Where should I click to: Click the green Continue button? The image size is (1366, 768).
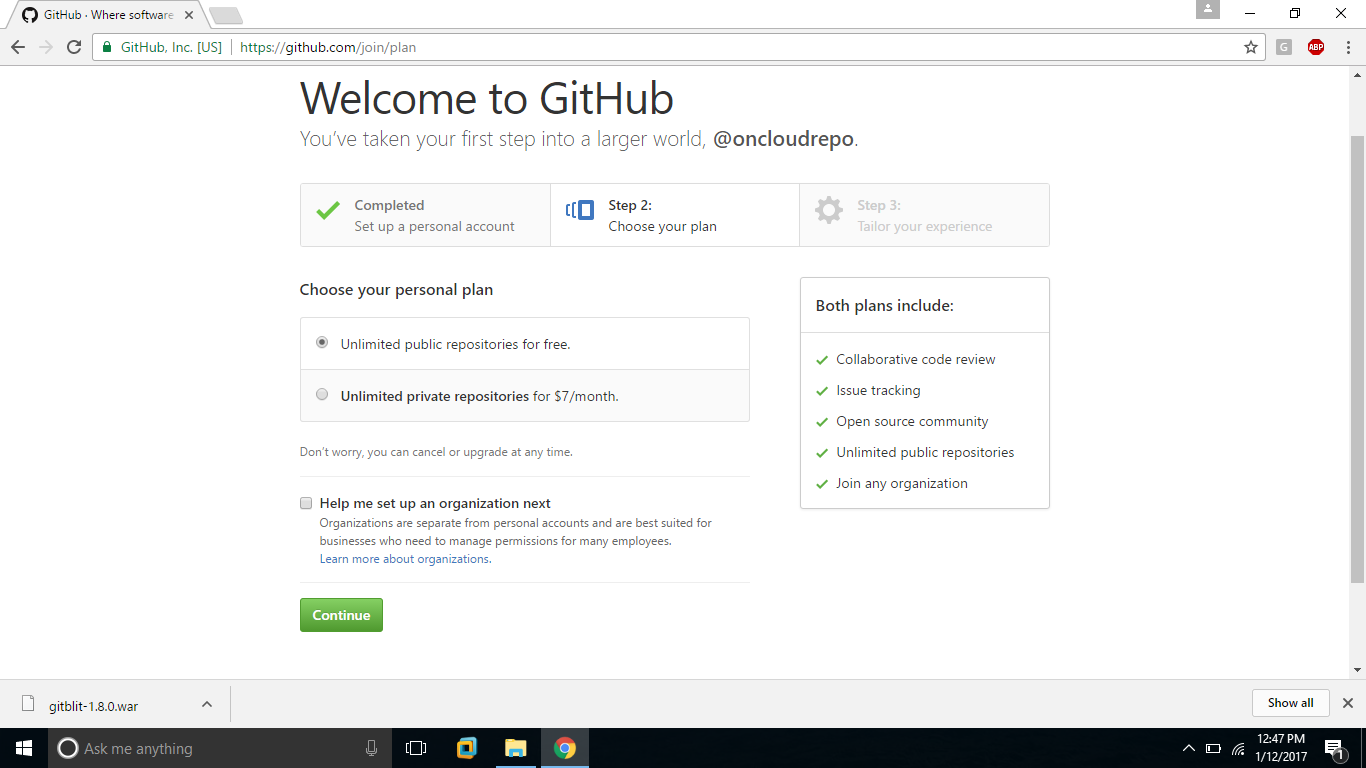pos(341,615)
